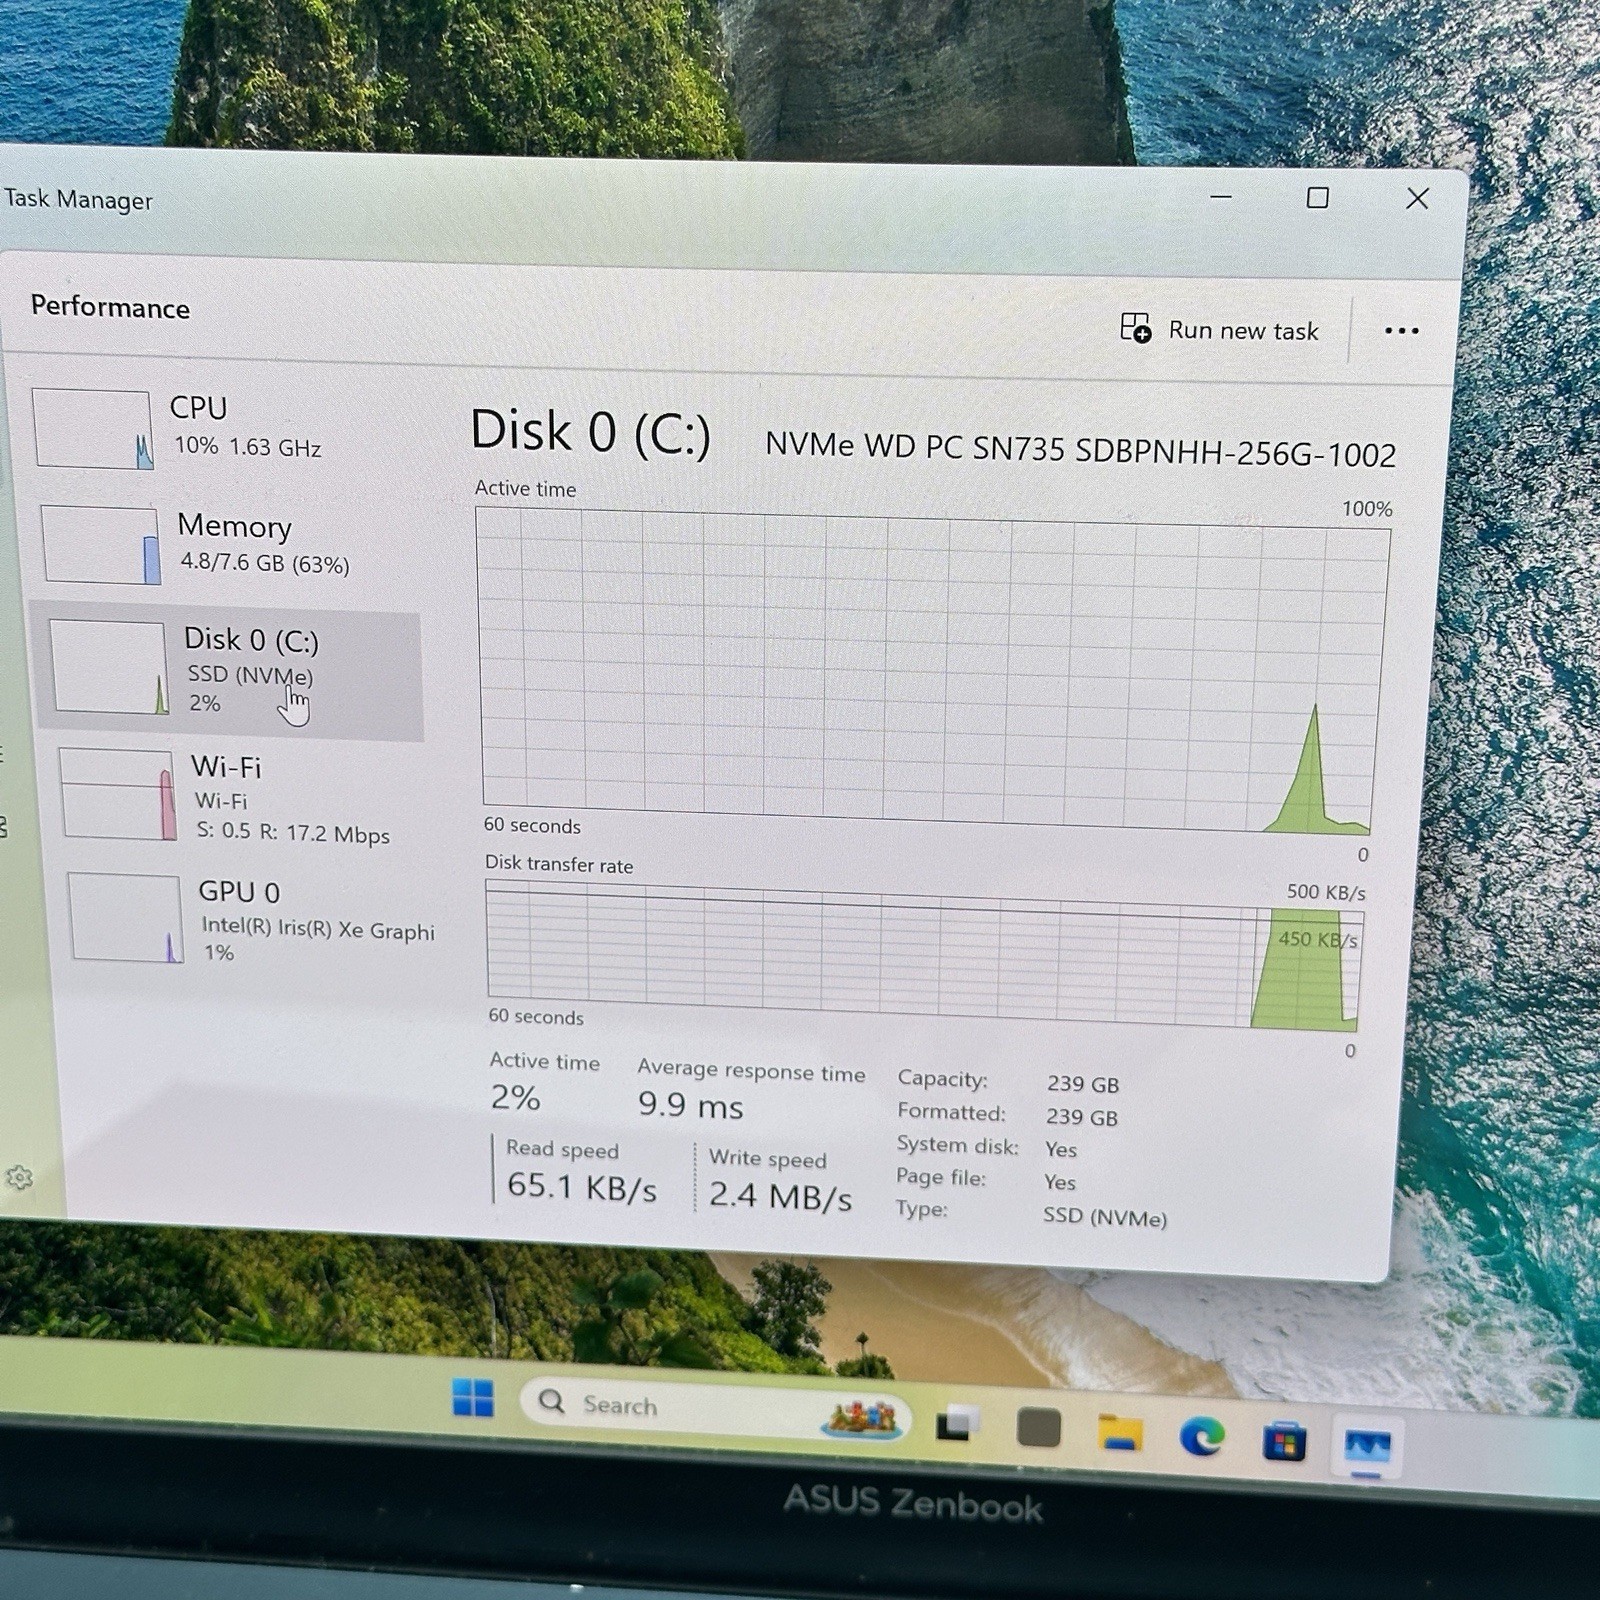
Task: Click the CPU usage mini graph
Action: pos(92,429)
